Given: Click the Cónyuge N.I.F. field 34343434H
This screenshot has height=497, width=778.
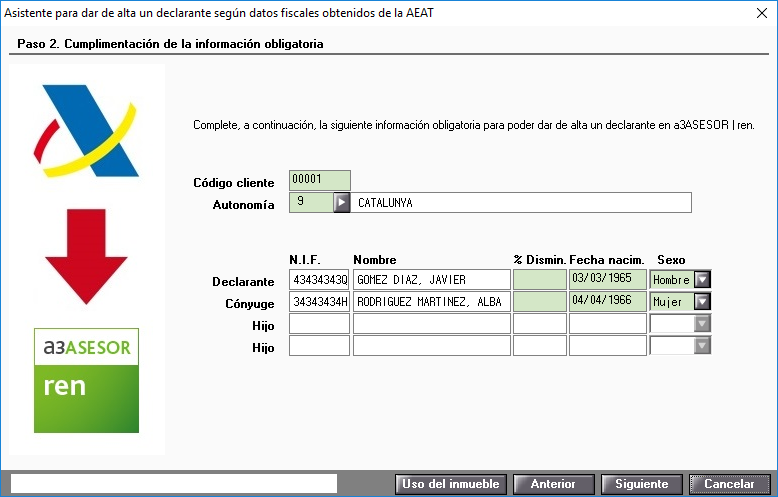Looking at the screenshot, I should pos(320,302).
